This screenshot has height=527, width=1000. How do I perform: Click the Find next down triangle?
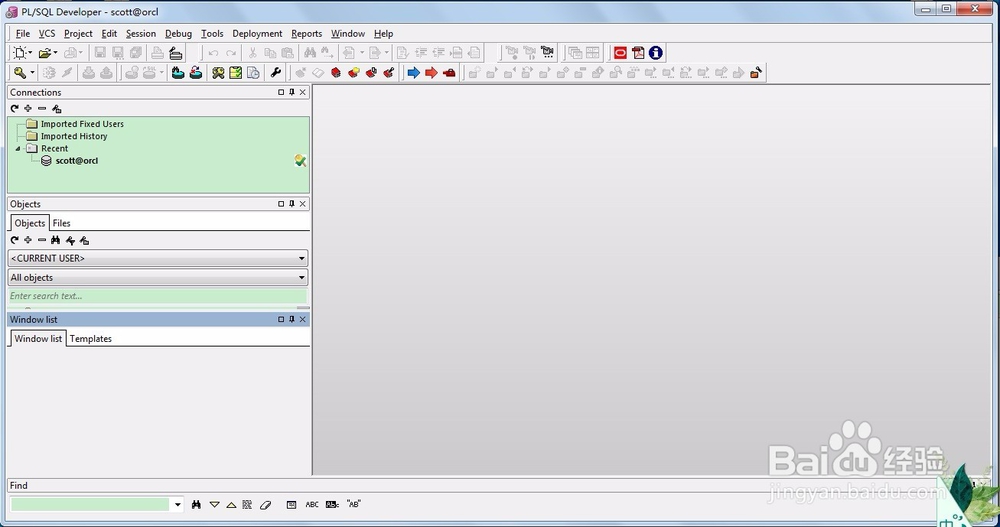coord(214,505)
